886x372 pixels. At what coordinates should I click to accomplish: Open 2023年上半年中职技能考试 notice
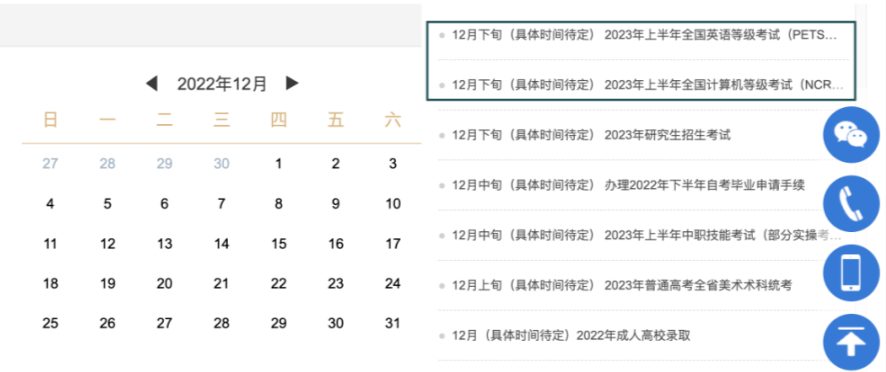click(646, 235)
